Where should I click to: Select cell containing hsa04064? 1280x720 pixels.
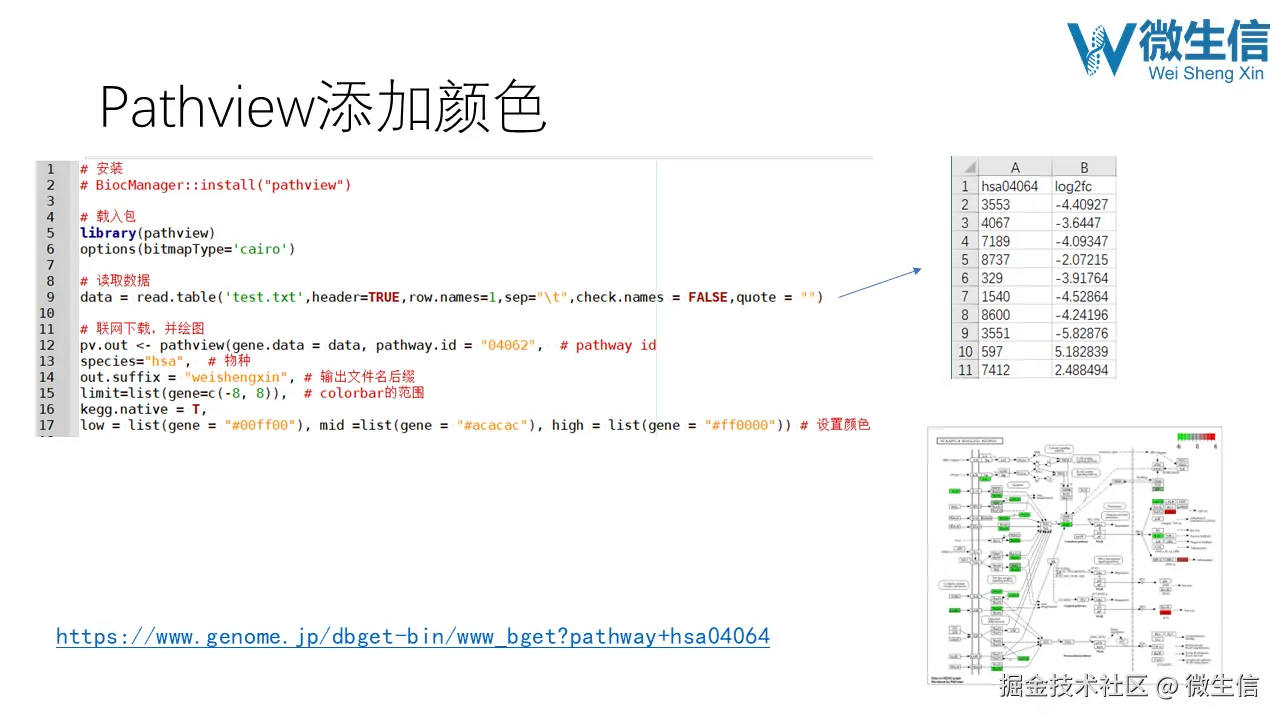(x=1015, y=186)
